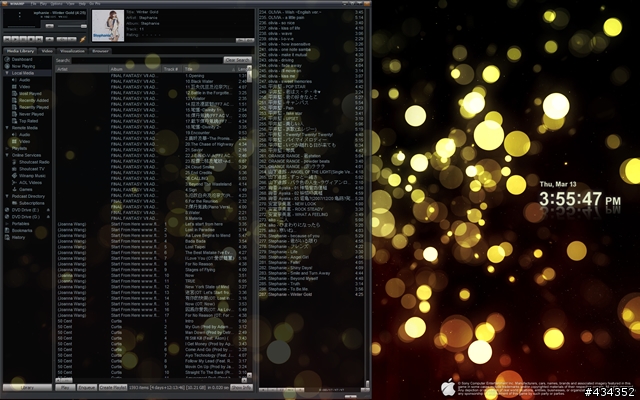
Task: Click the Previous track button
Action: point(7,39)
